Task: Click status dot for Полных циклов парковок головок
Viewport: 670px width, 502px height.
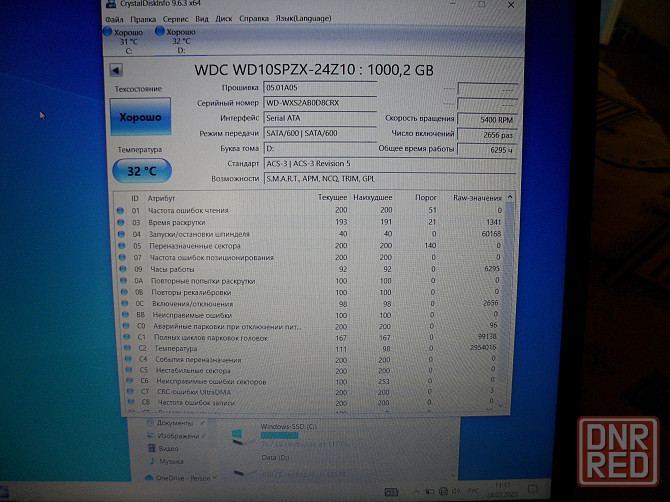Action: click(x=127, y=337)
